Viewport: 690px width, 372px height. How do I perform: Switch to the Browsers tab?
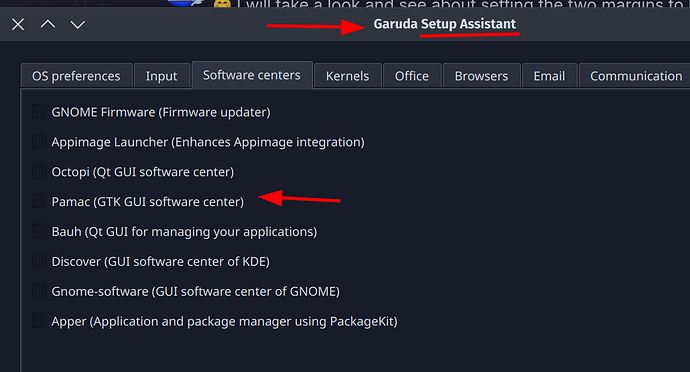click(481, 76)
